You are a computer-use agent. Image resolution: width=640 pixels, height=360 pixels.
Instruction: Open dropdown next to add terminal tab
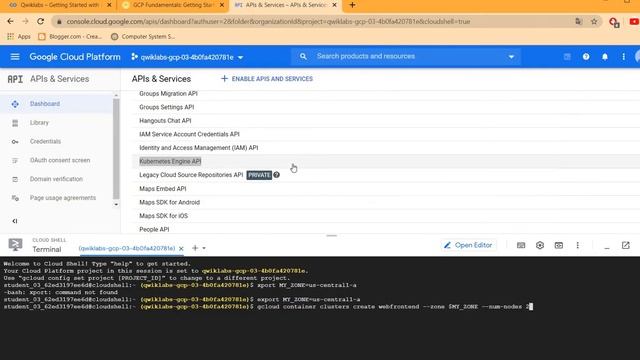[x=204, y=248]
